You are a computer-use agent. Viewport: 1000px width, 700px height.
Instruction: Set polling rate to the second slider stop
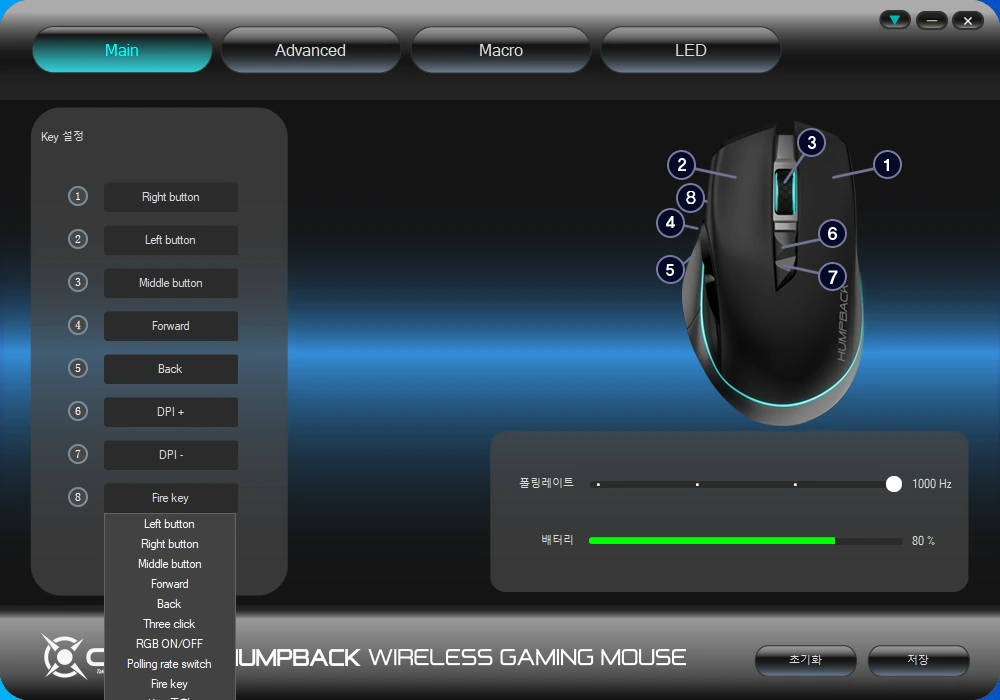tap(697, 485)
